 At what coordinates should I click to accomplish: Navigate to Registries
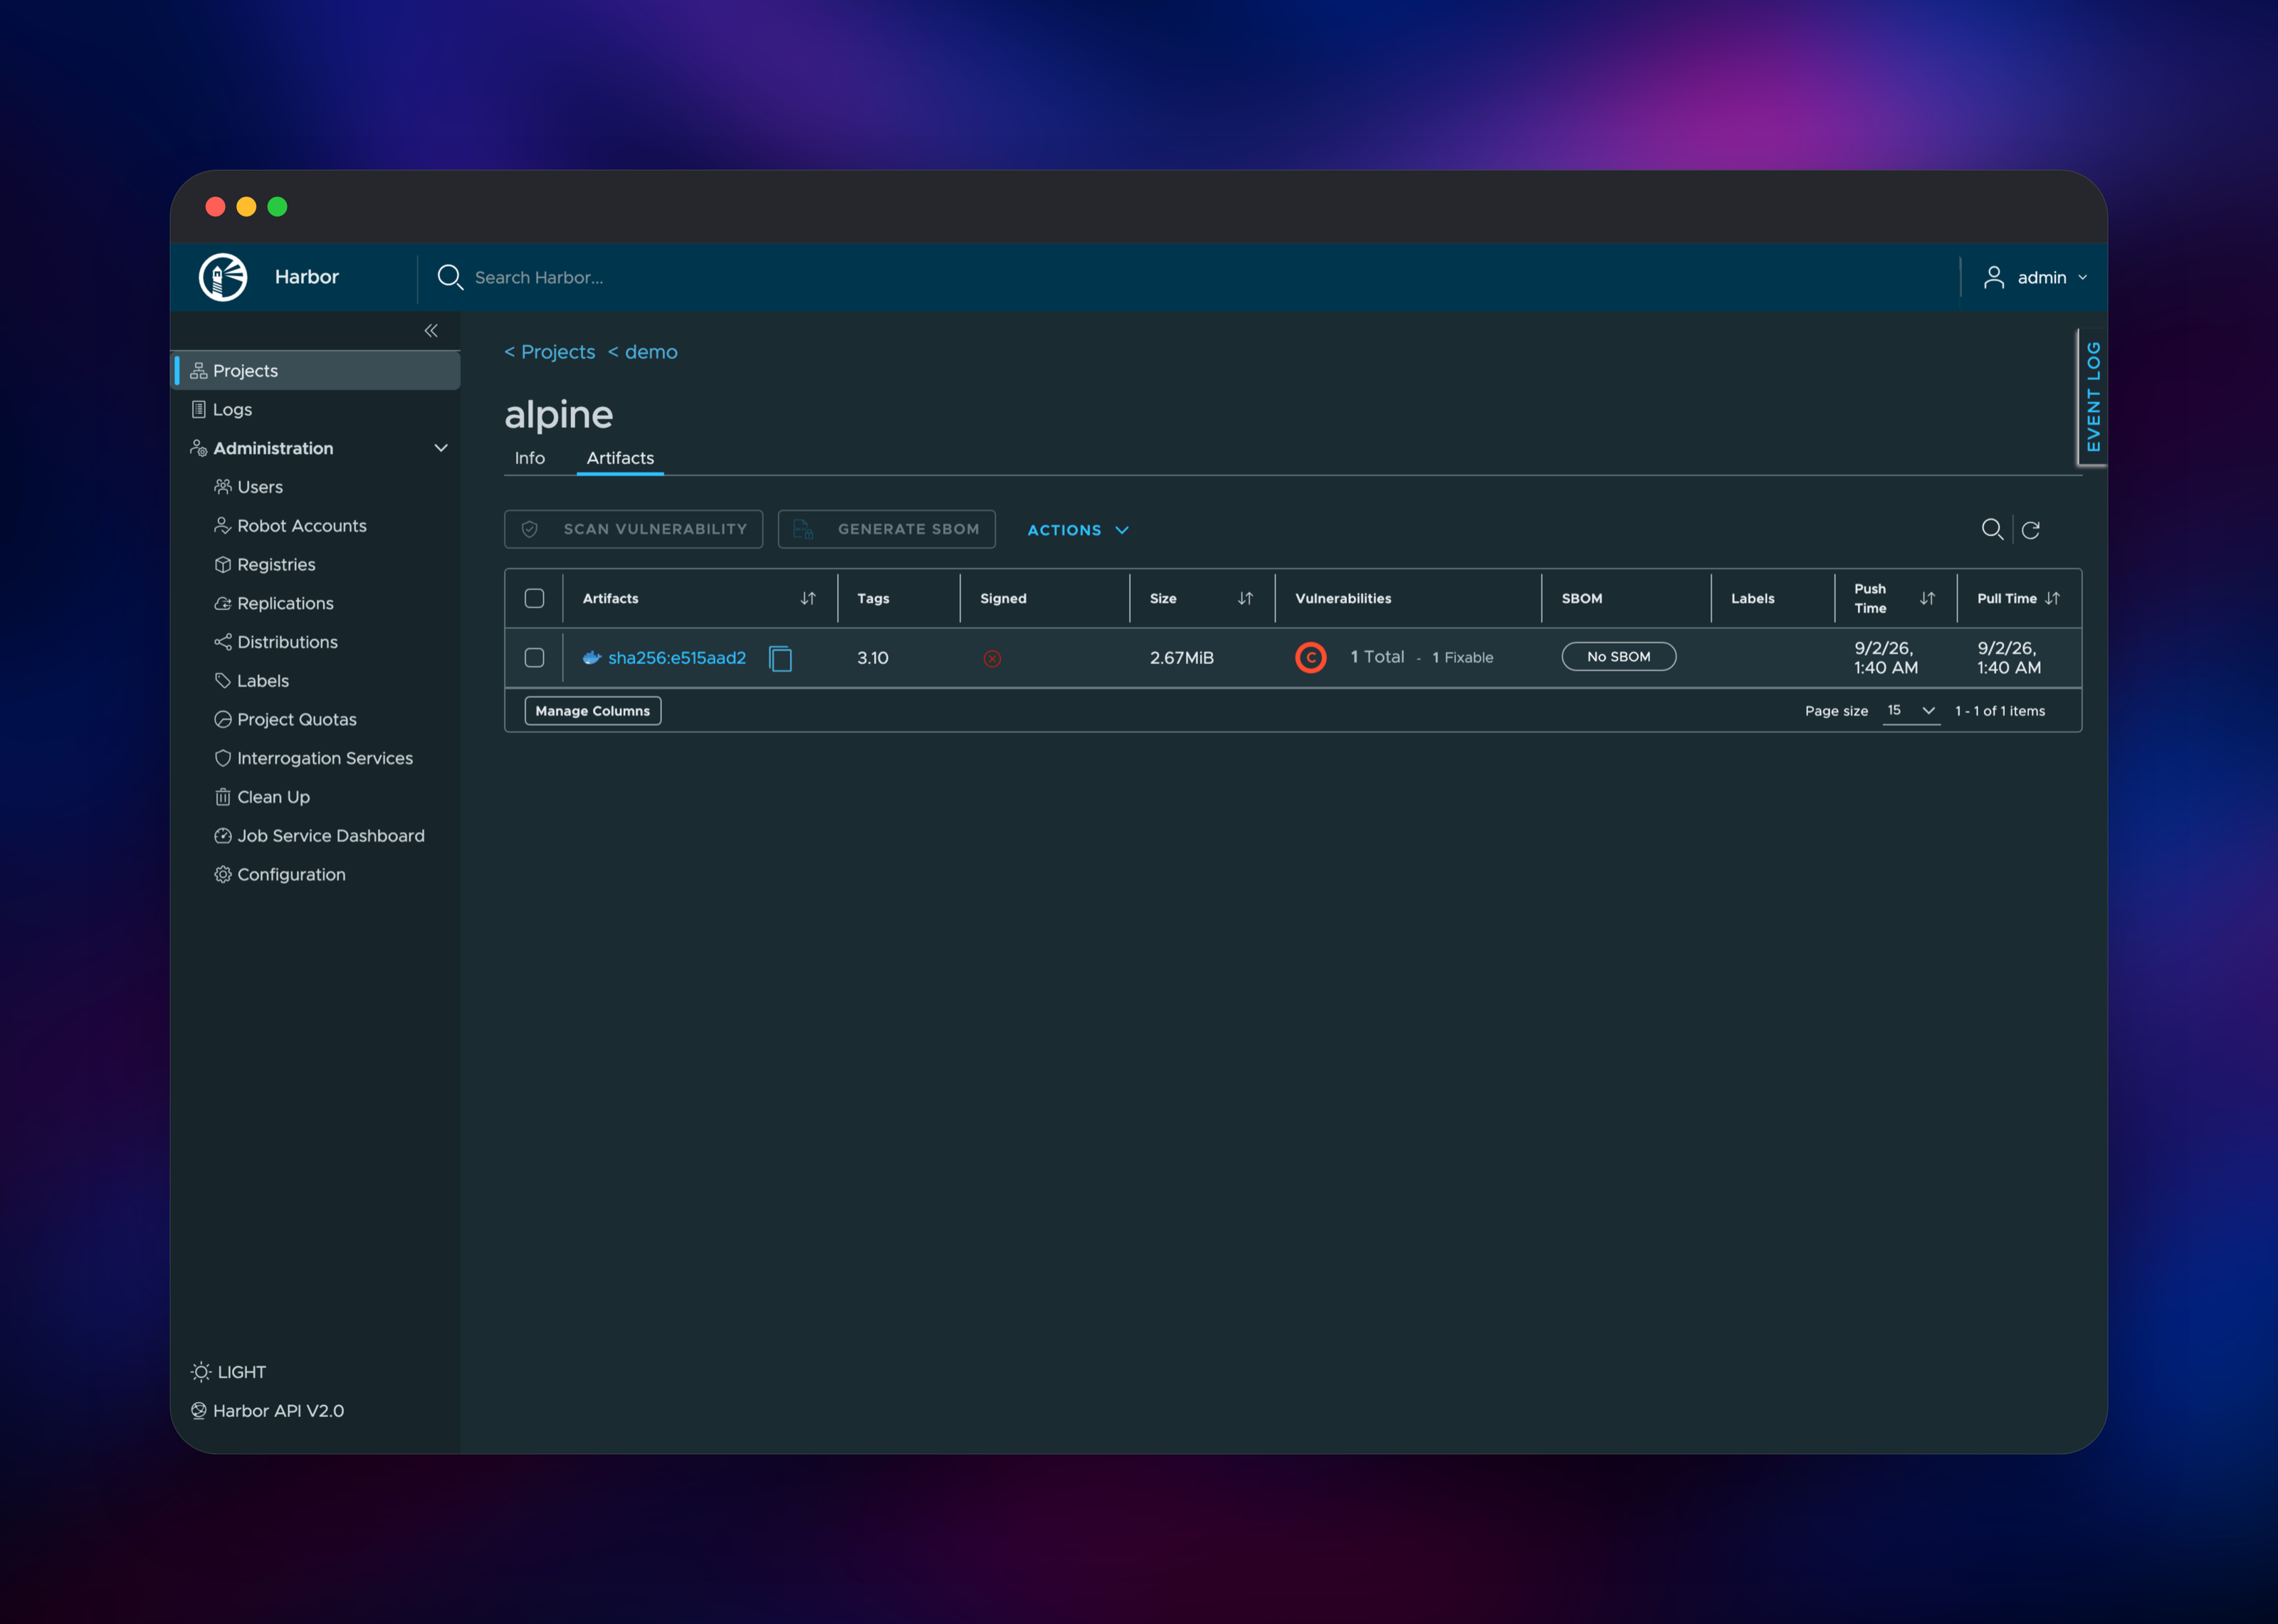276,565
